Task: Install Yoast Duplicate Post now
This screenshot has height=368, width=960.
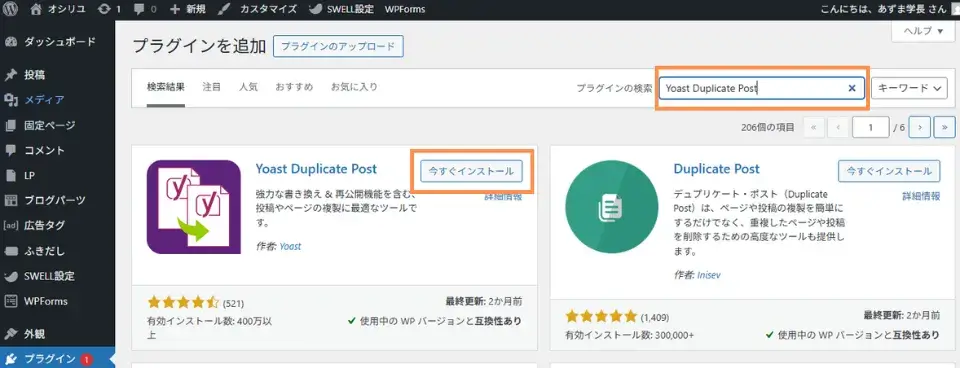Action: pyautogui.click(x=471, y=171)
